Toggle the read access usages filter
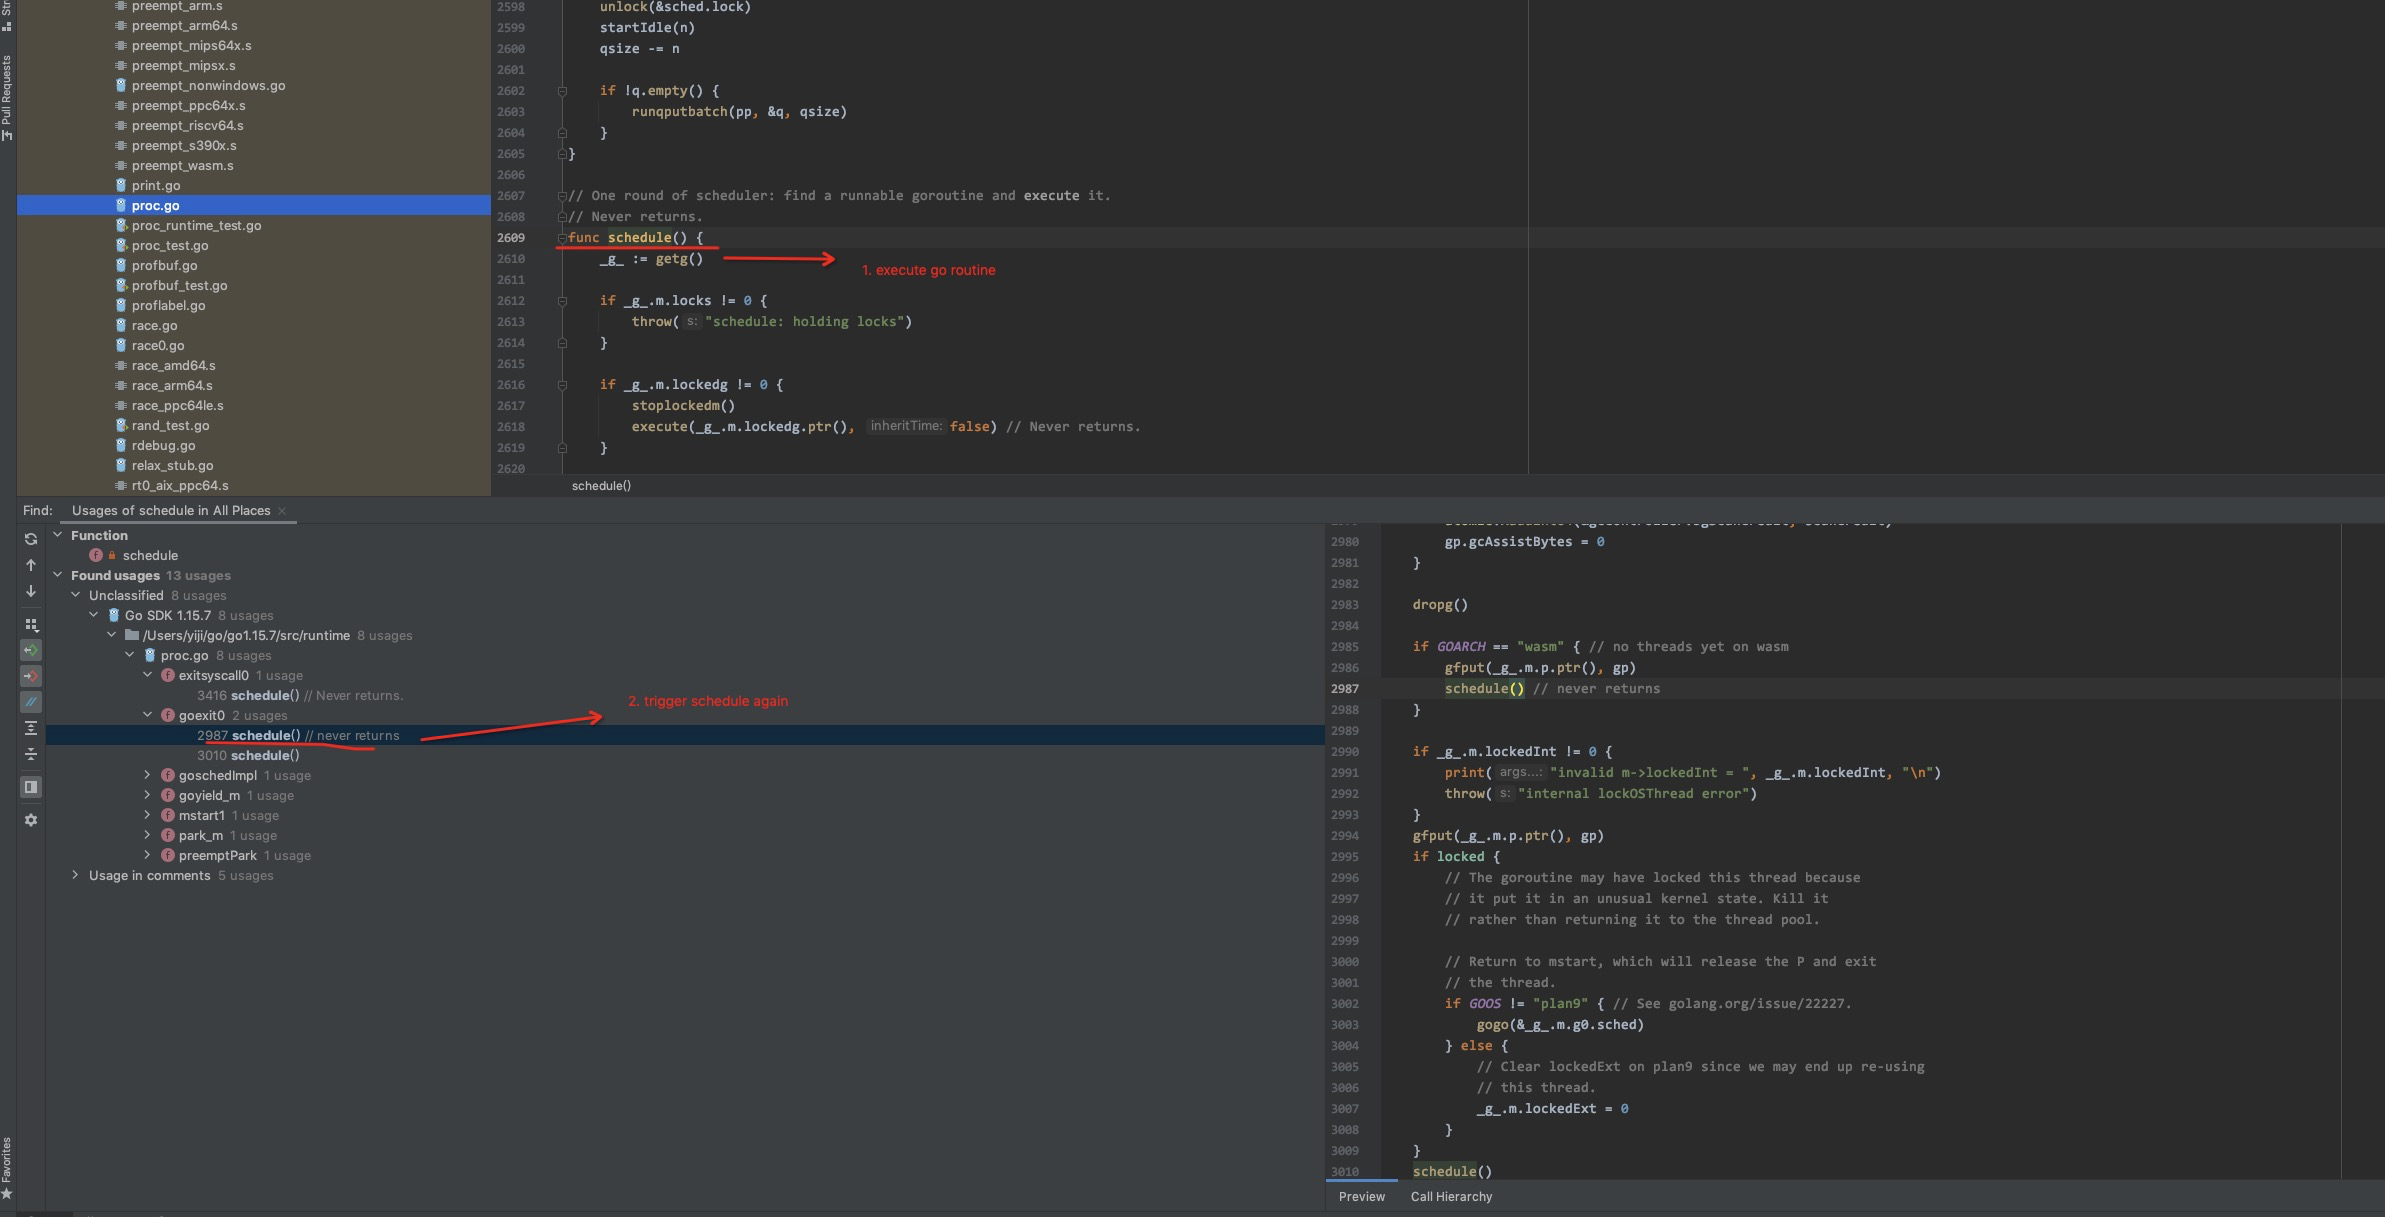This screenshot has width=2385, height=1217. 31,649
